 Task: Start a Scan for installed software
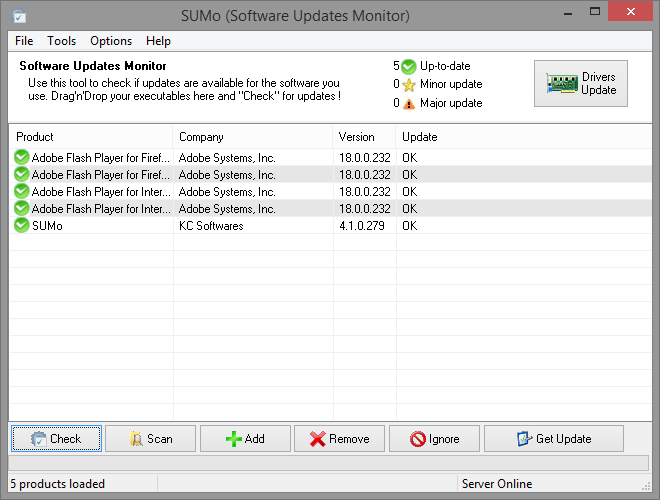tap(151, 439)
